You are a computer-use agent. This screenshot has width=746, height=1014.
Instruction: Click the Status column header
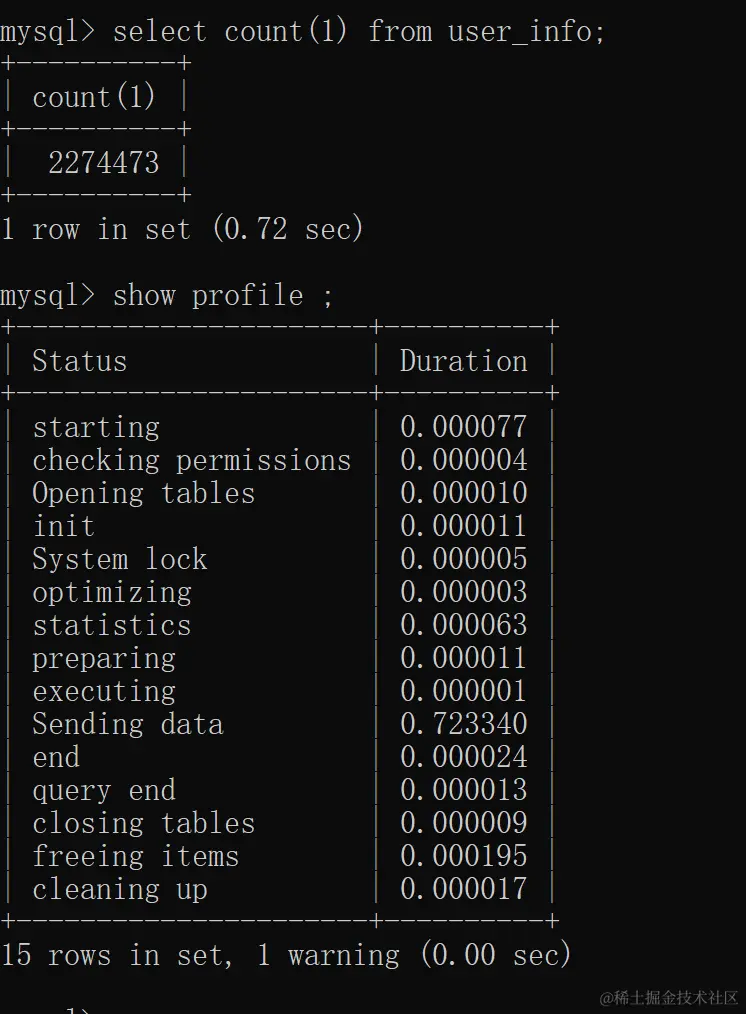[80, 361]
